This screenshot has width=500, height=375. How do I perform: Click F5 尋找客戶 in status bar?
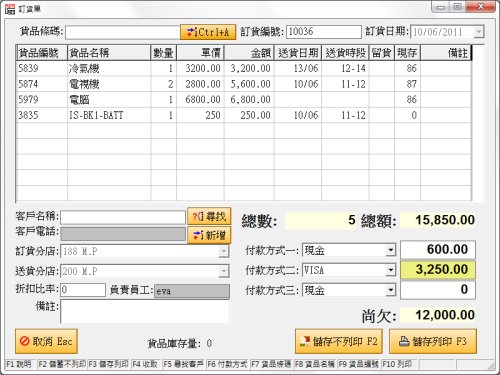coord(183,364)
